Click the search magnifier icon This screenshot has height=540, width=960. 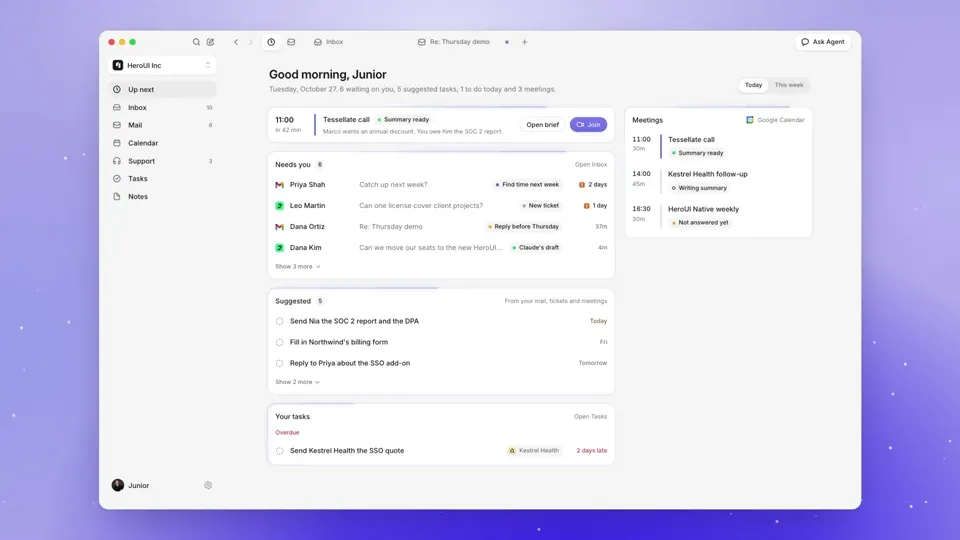pyautogui.click(x=196, y=42)
